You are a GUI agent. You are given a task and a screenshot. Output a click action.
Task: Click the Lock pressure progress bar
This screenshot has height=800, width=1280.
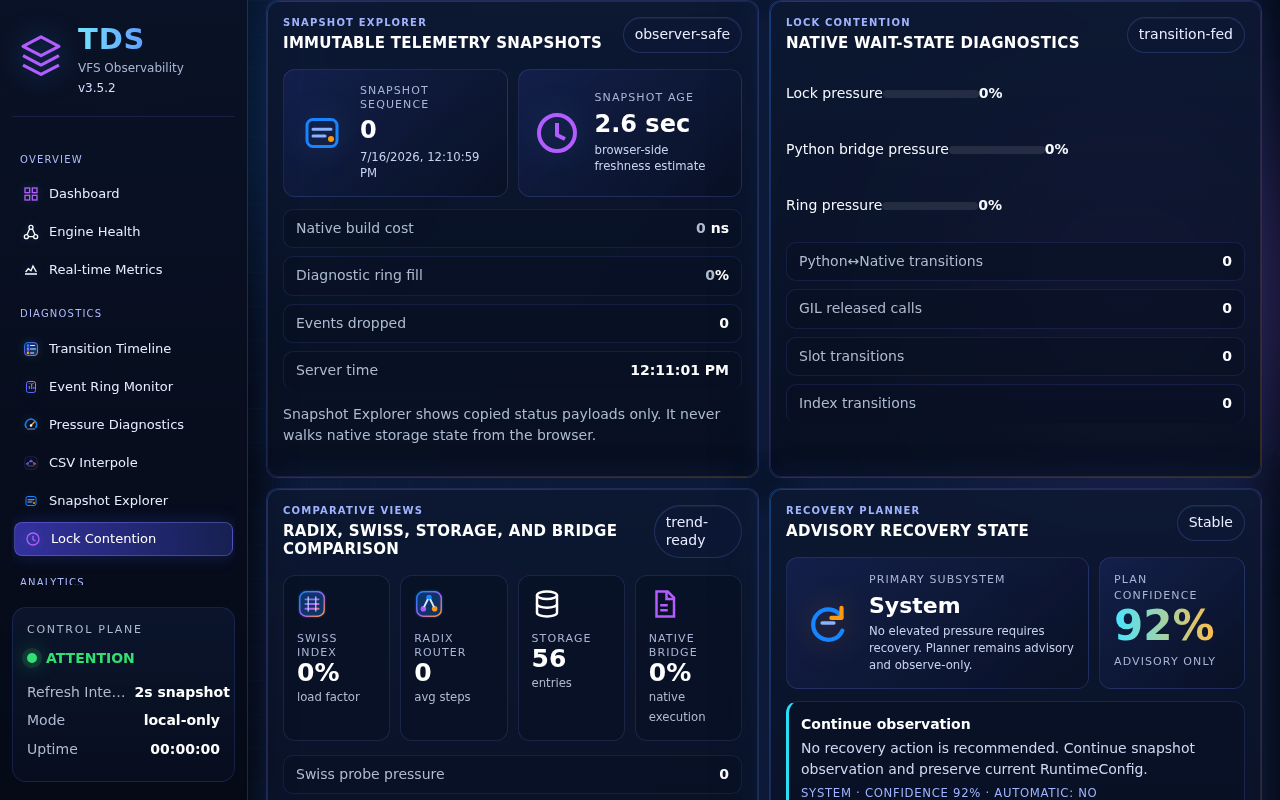pyautogui.click(x=931, y=94)
